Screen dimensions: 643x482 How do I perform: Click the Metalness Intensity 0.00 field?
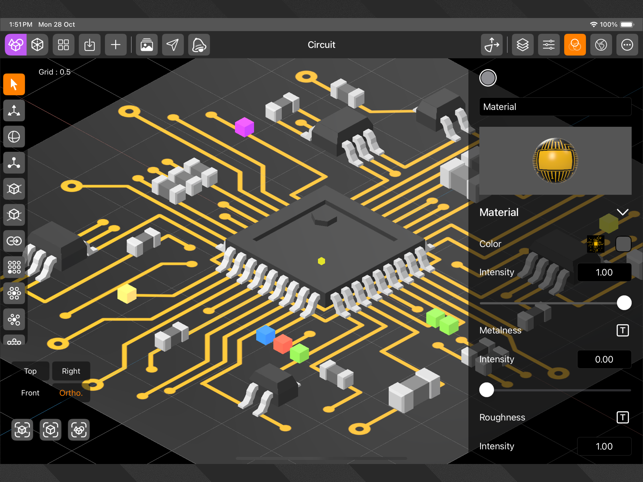(604, 359)
